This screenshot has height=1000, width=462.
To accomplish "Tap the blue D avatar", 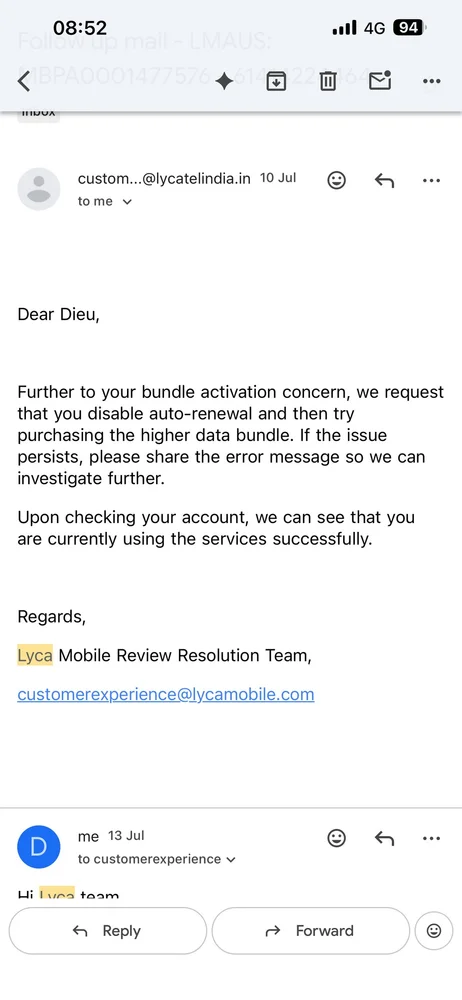I will point(39,846).
